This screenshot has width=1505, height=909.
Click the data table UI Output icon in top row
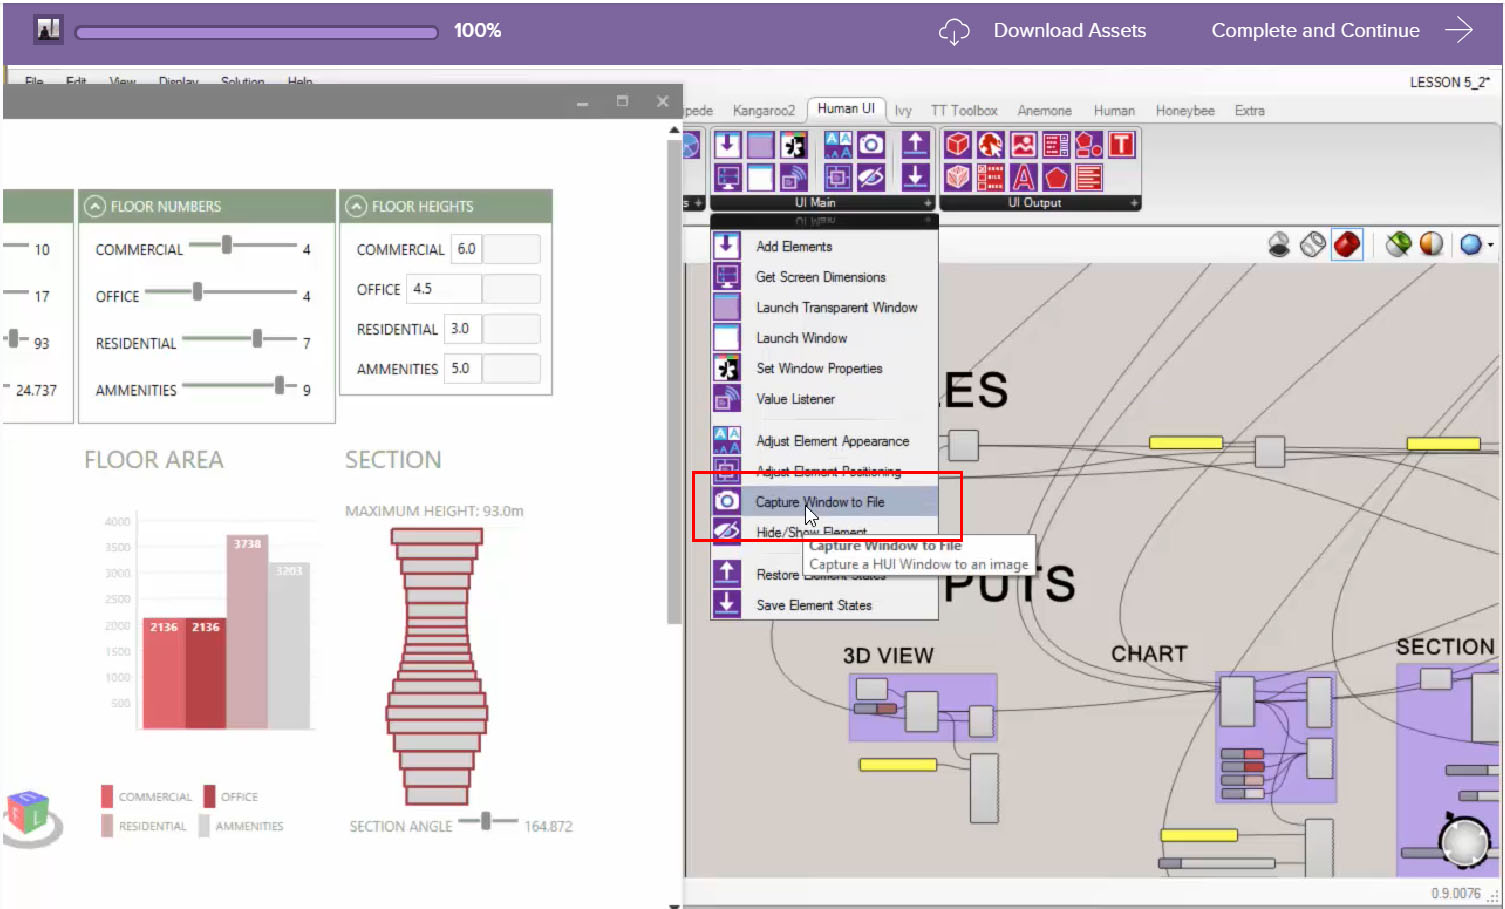click(1056, 145)
